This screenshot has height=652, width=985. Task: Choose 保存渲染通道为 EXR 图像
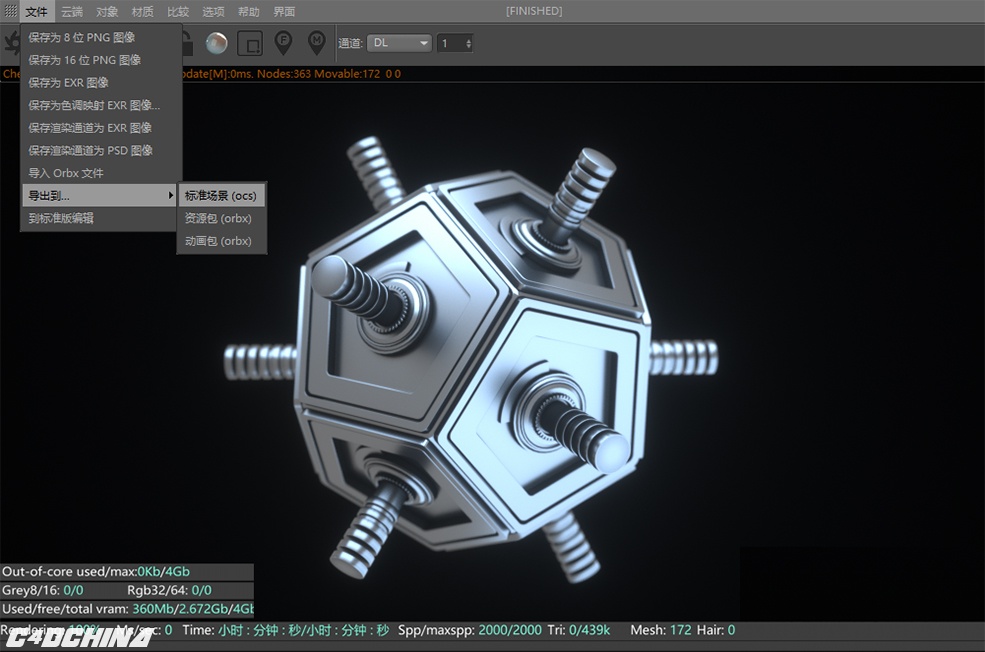(x=101, y=128)
